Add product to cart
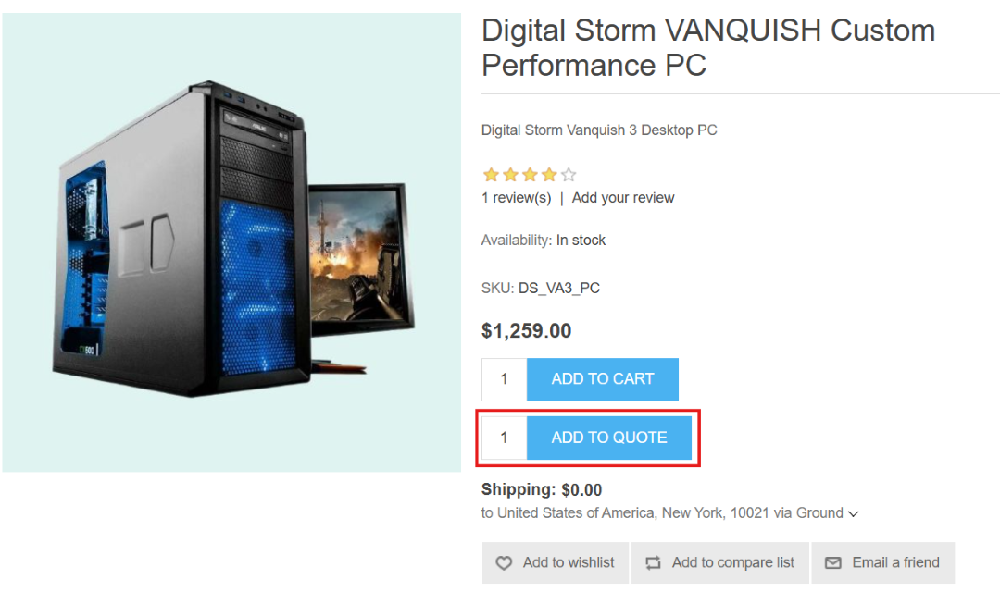This screenshot has width=1000, height=592. [x=603, y=380]
